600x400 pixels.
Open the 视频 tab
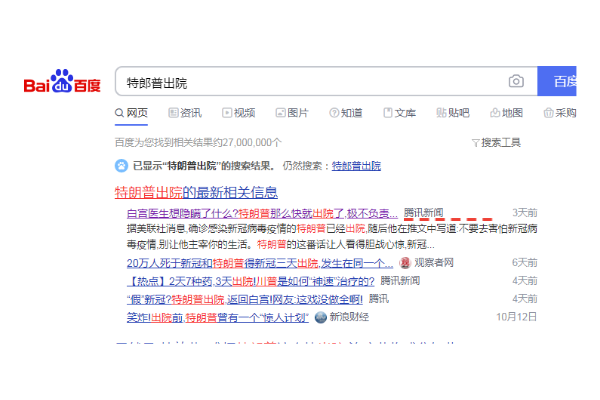pos(239,113)
